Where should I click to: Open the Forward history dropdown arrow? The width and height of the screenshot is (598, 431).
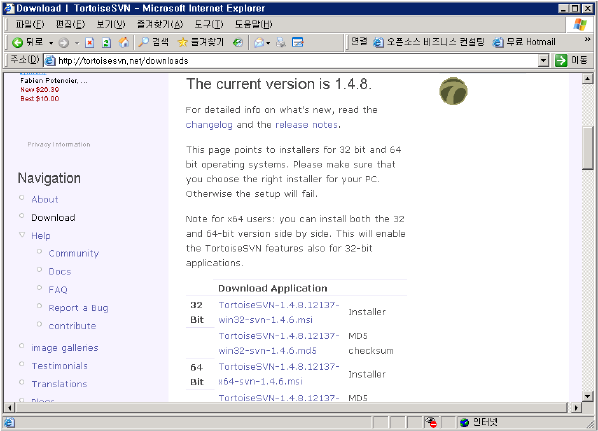pos(77,43)
